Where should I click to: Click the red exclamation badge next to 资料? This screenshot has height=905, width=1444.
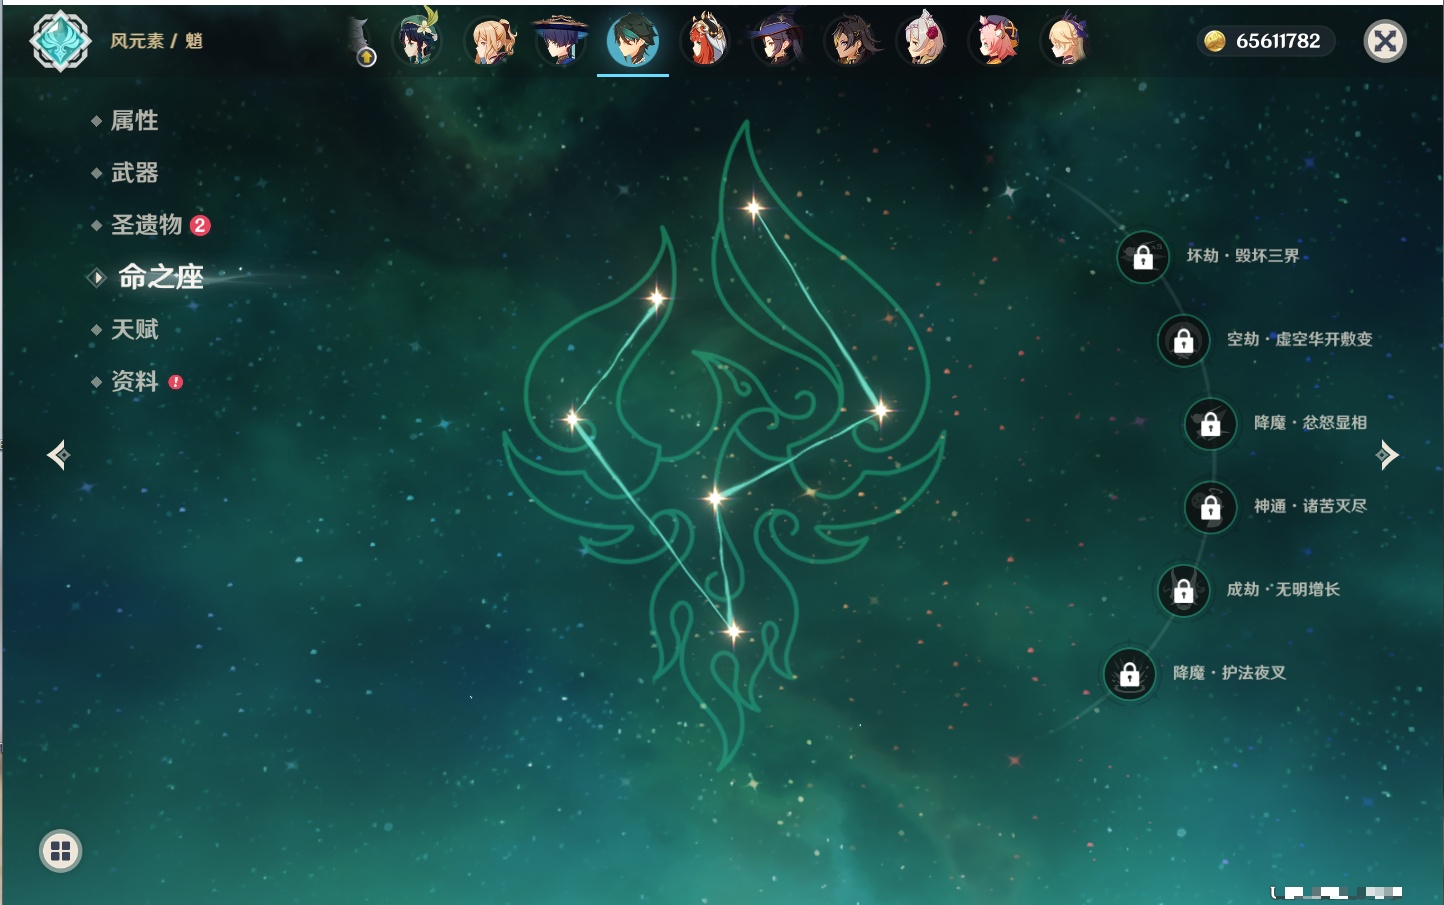point(176,382)
